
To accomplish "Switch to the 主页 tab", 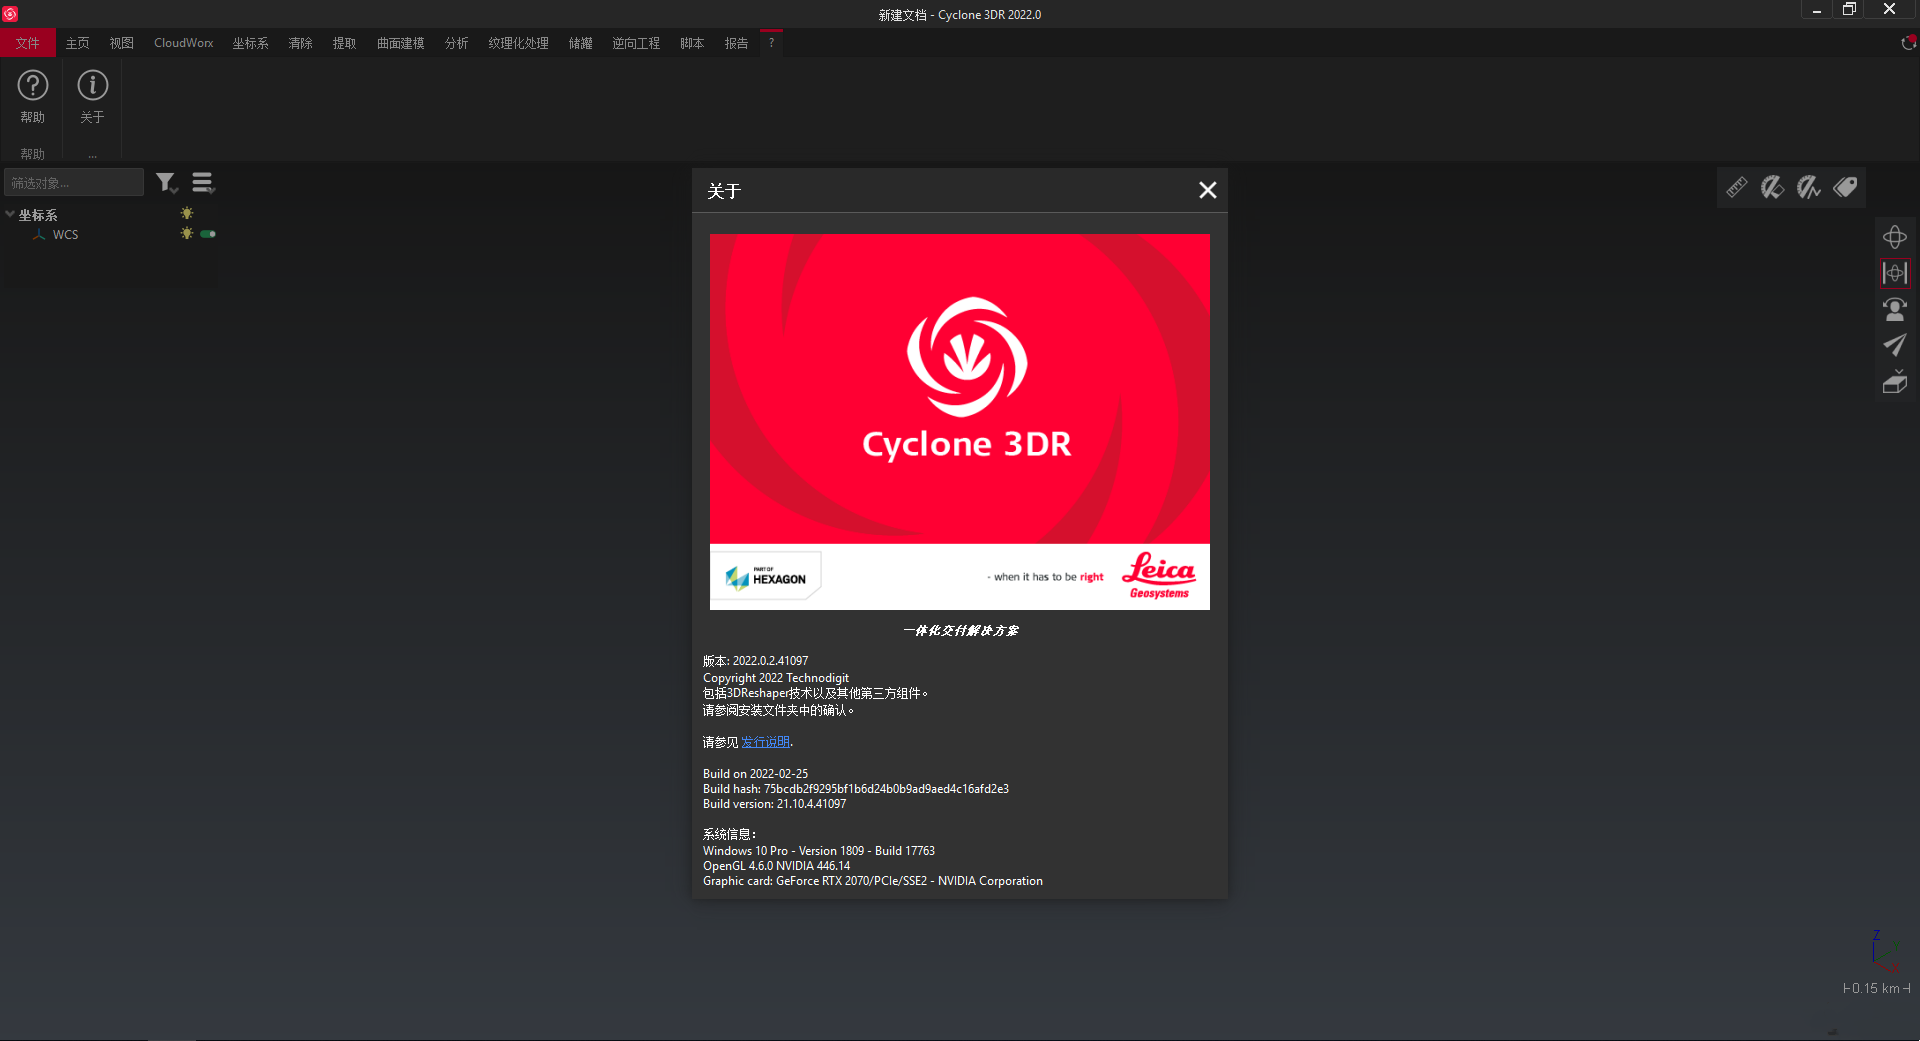I will (x=77, y=43).
